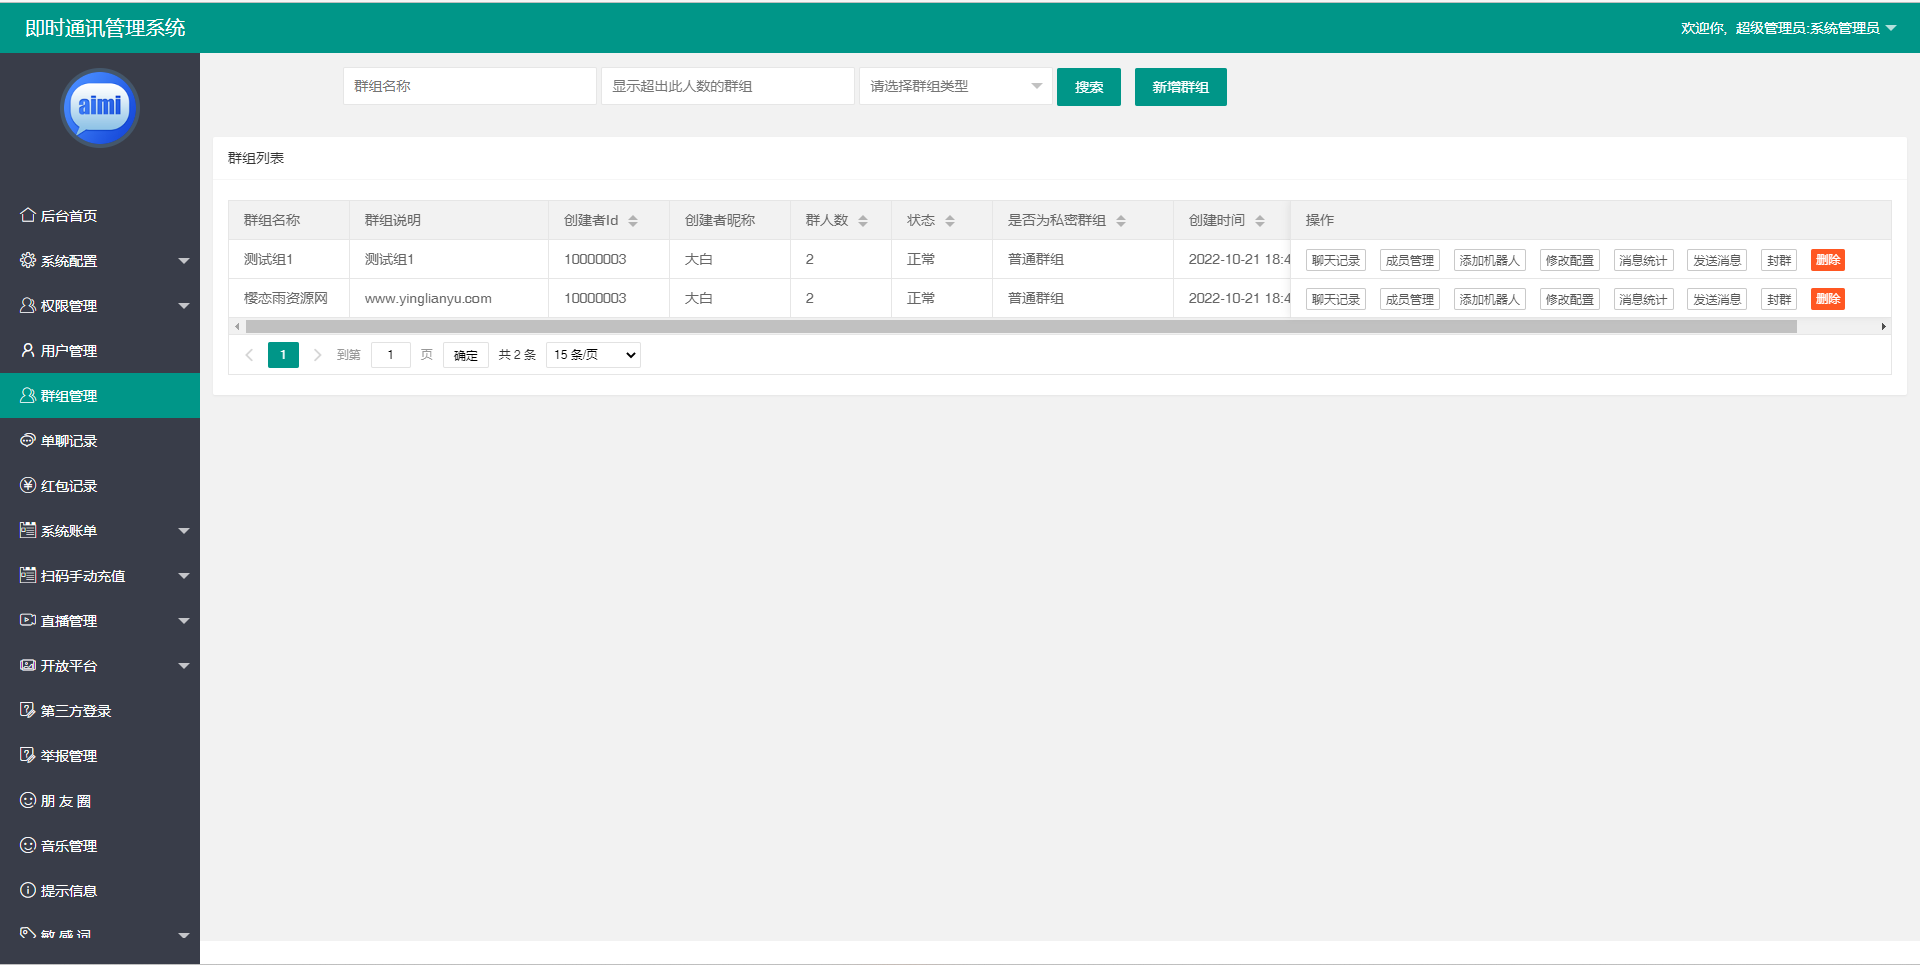Click the ledger icon beside 系统账单
Image resolution: width=1920 pixels, height=965 pixels.
pyautogui.click(x=28, y=530)
